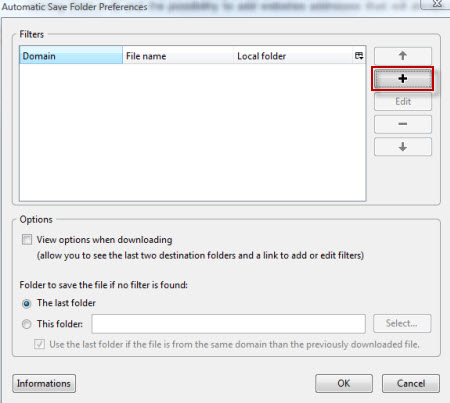Viewport: 450px width, 403px height.
Task: Discard changes with the Cancel button
Action: (411, 383)
